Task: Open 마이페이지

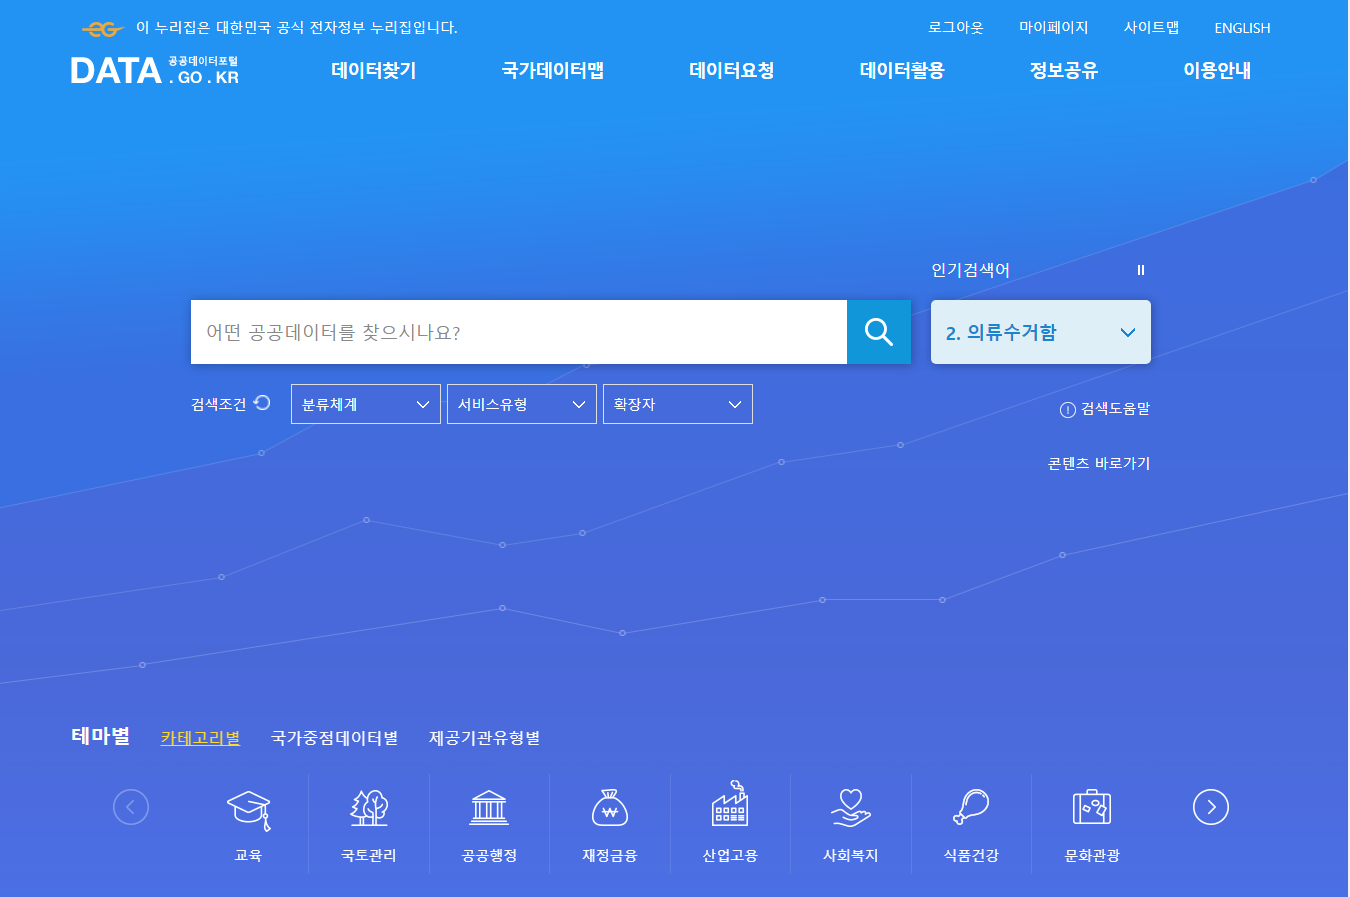Action: tap(1054, 28)
